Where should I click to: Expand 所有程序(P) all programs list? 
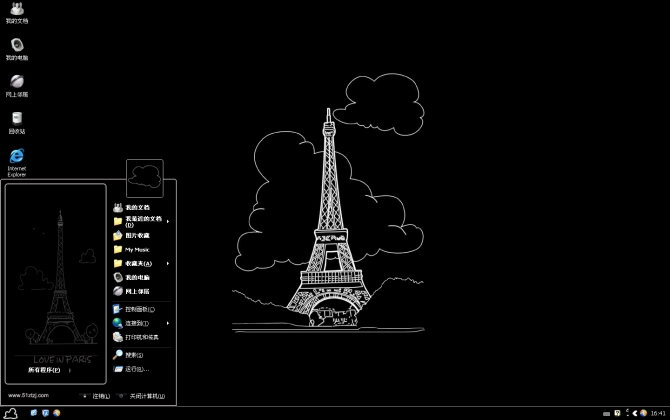[50, 370]
